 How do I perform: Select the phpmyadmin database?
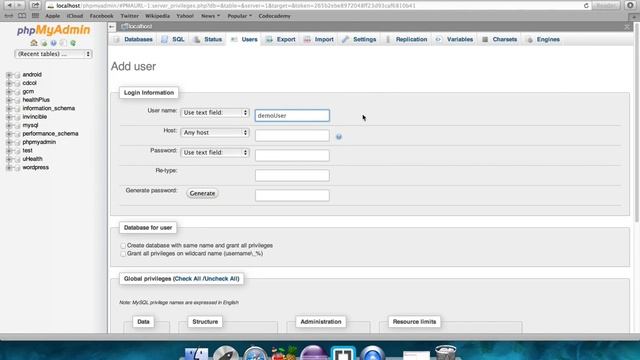(39, 142)
